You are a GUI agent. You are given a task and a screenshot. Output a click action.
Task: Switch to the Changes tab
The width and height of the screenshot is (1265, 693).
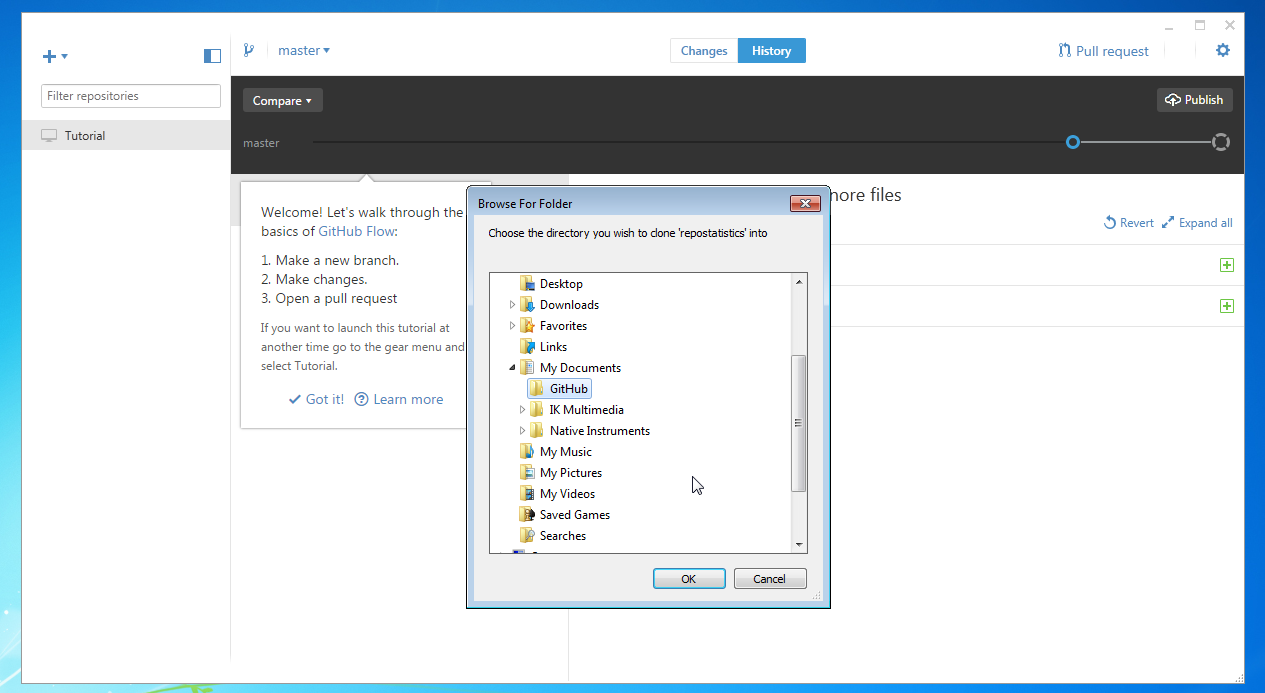[704, 51]
